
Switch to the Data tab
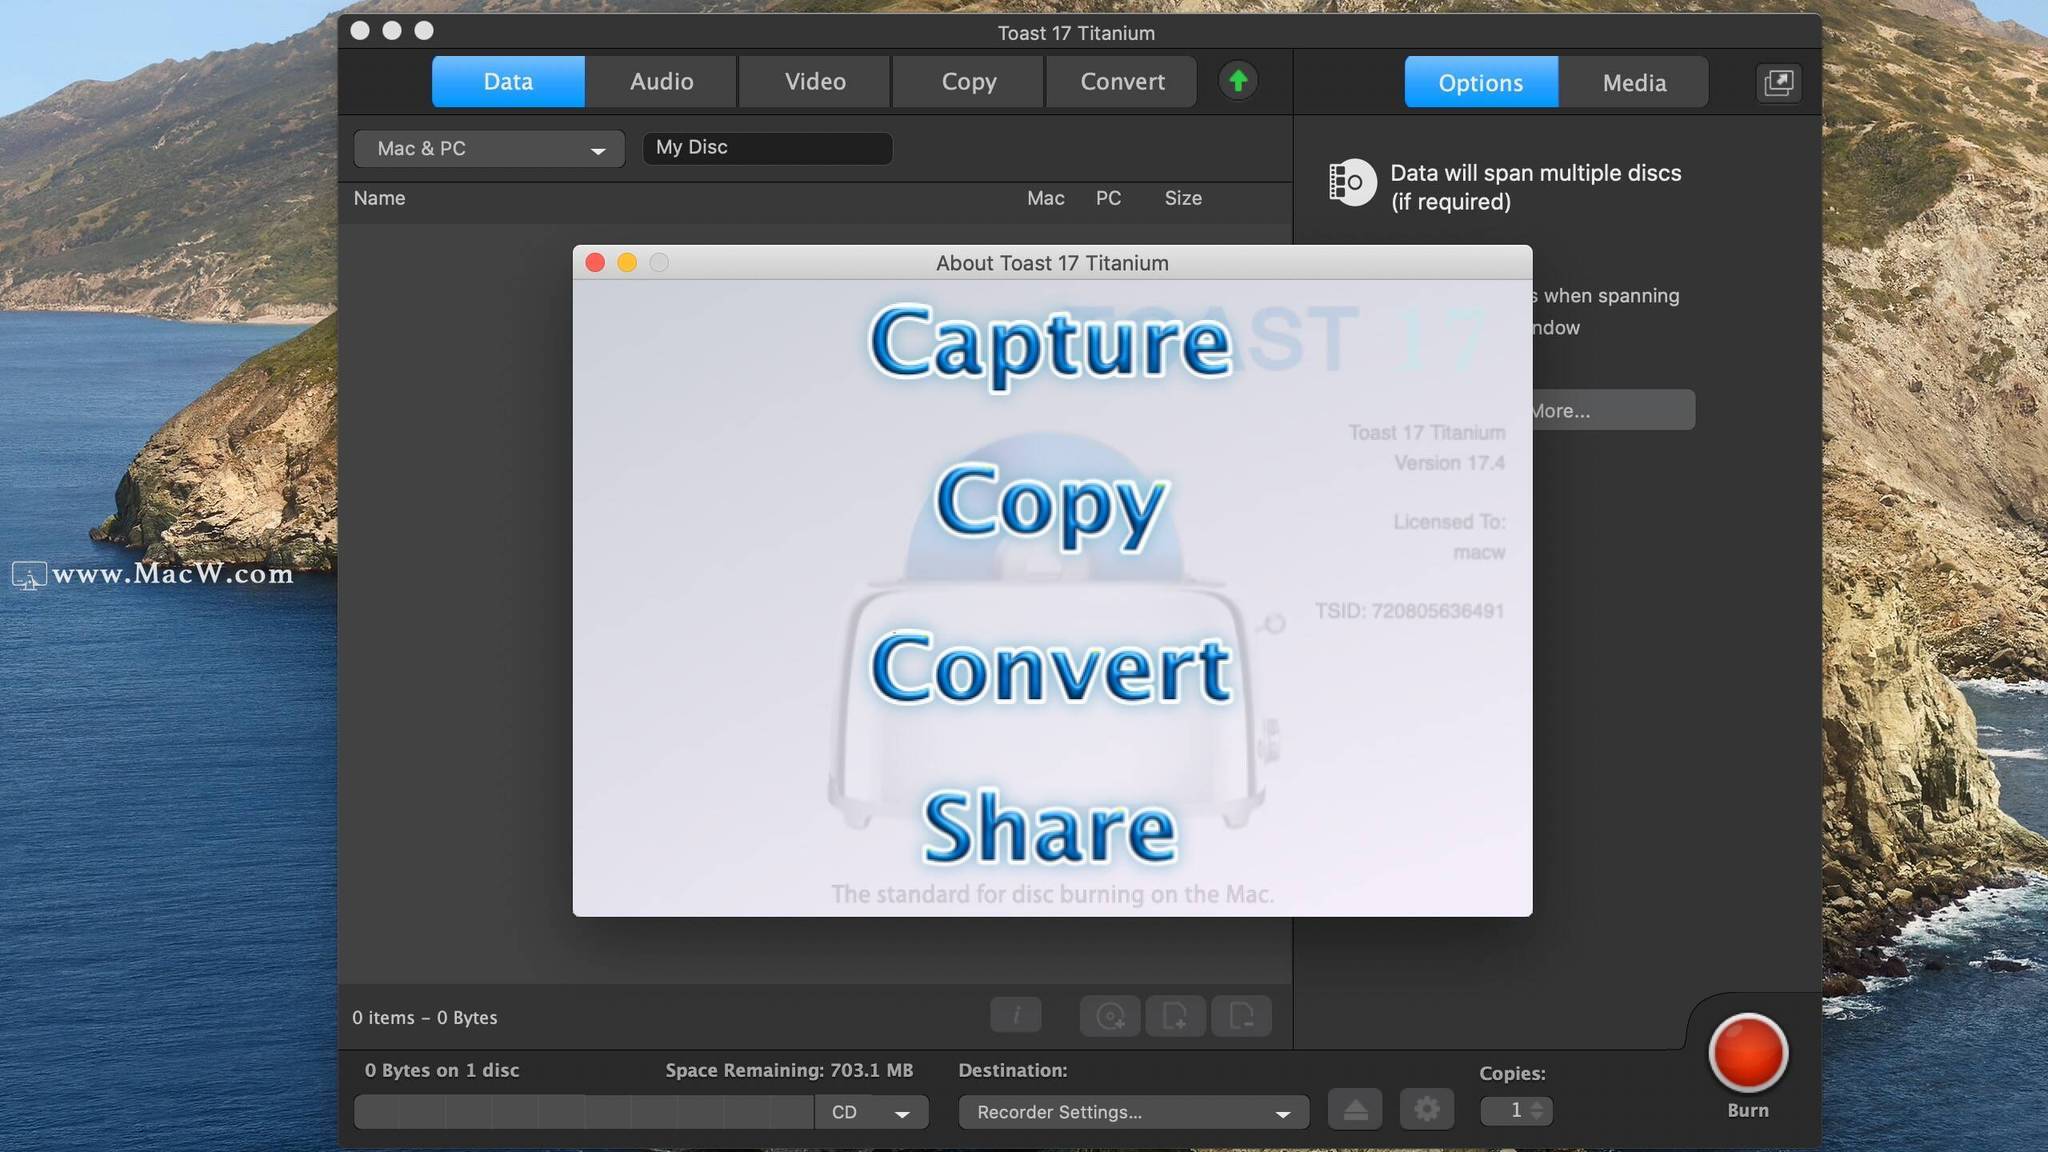[x=508, y=81]
